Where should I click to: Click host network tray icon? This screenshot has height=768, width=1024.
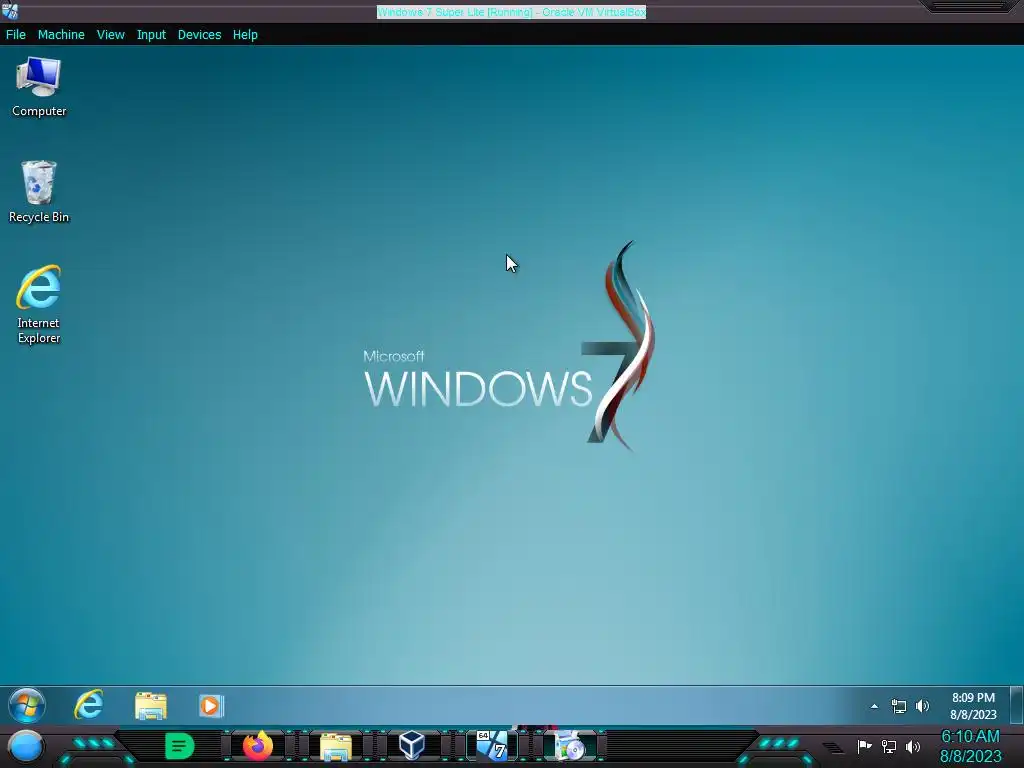pyautogui.click(x=889, y=746)
